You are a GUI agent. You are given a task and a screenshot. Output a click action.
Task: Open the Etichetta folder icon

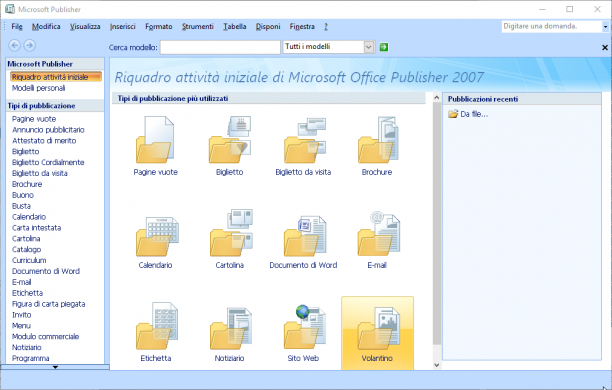pos(157,326)
